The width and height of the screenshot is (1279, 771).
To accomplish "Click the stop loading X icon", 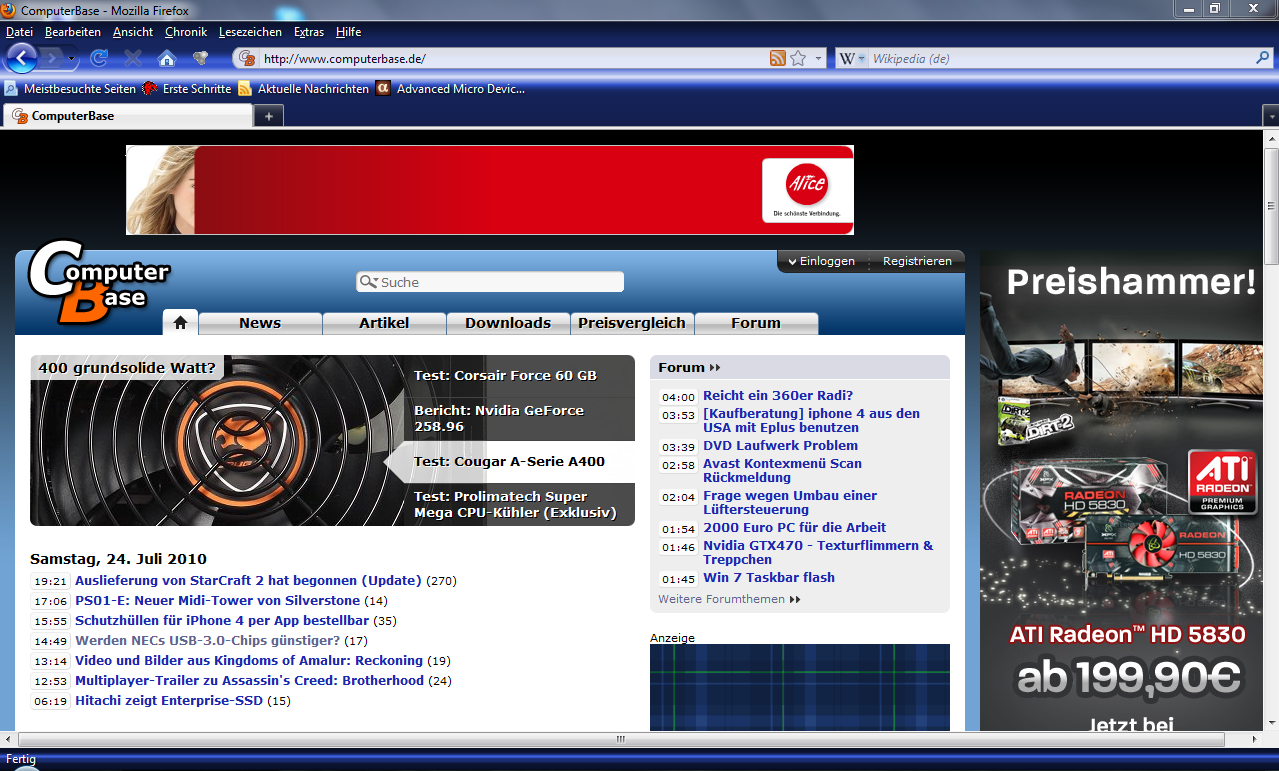I will (133, 59).
